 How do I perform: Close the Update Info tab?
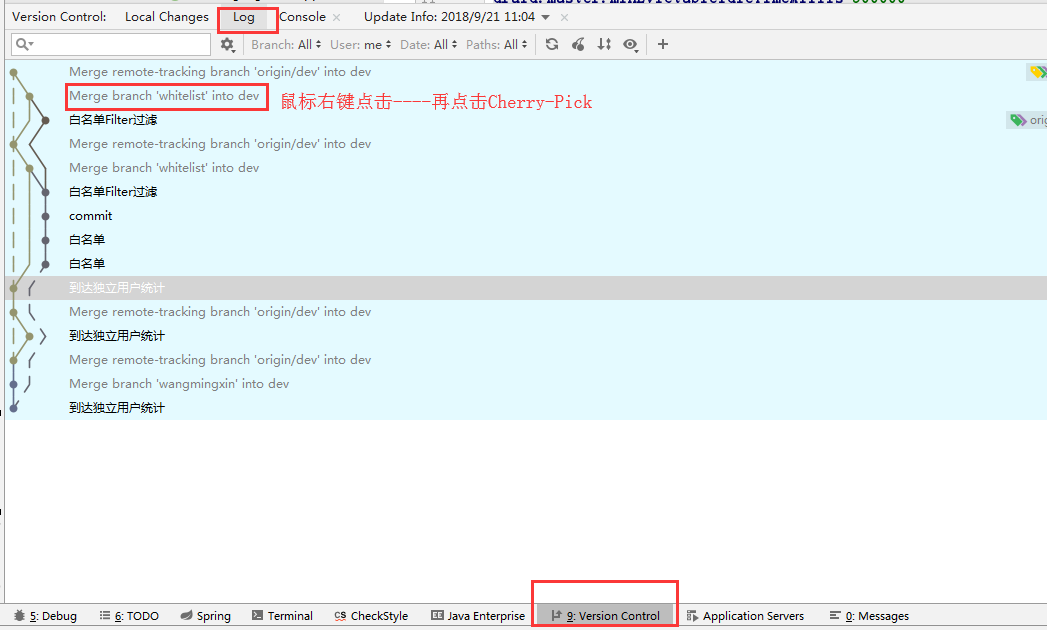[x=565, y=18]
